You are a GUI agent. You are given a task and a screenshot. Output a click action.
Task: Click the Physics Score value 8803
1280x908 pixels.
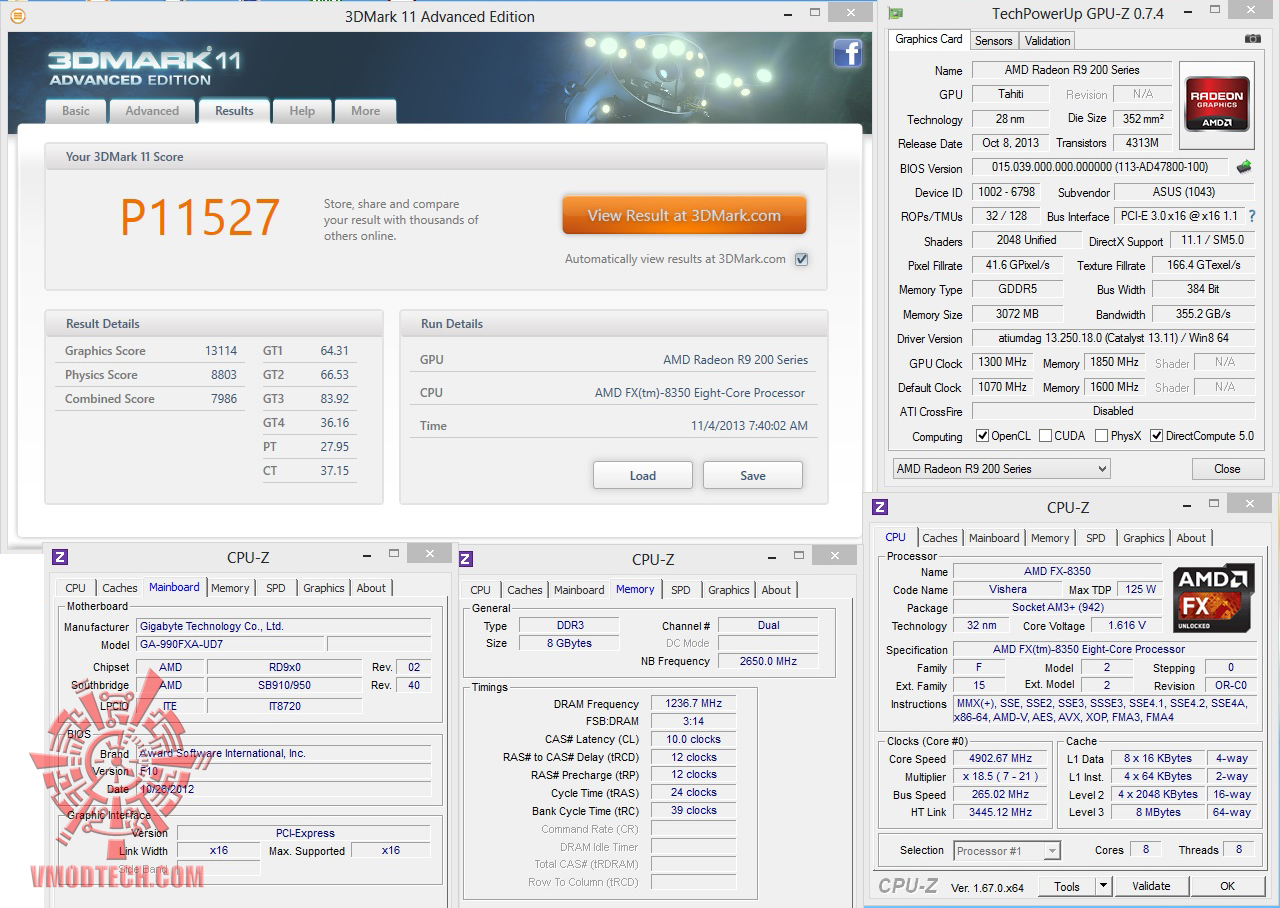click(x=224, y=375)
